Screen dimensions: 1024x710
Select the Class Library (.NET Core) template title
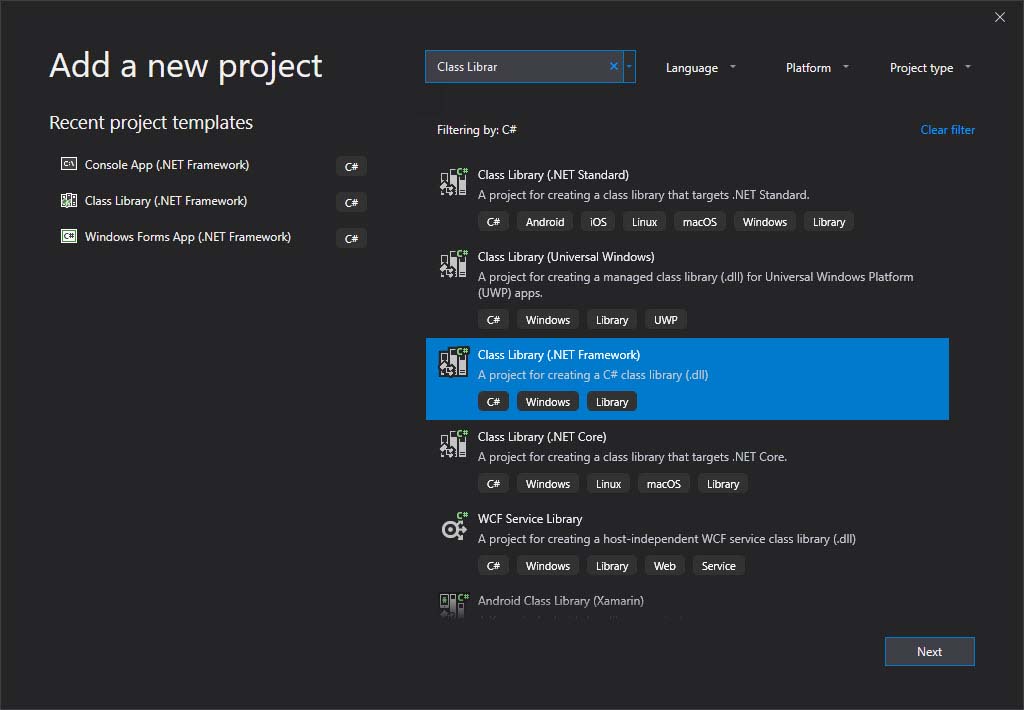(542, 437)
